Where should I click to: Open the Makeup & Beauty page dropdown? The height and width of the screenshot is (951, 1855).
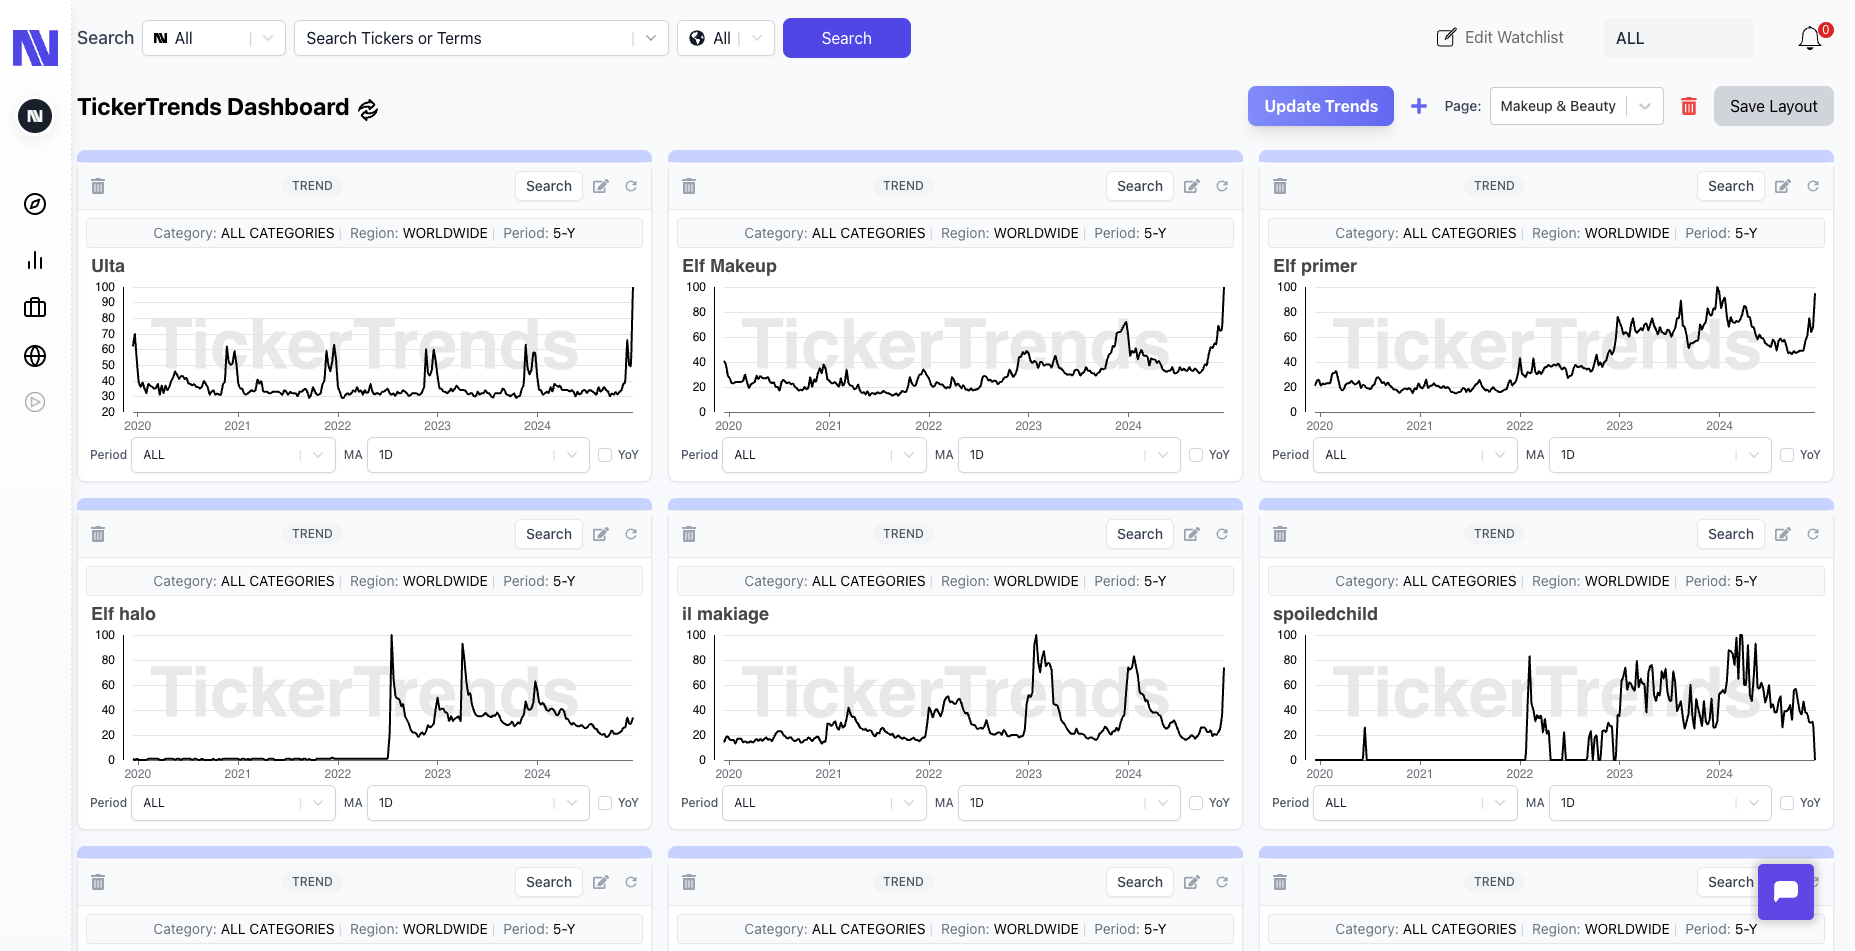tap(1576, 106)
